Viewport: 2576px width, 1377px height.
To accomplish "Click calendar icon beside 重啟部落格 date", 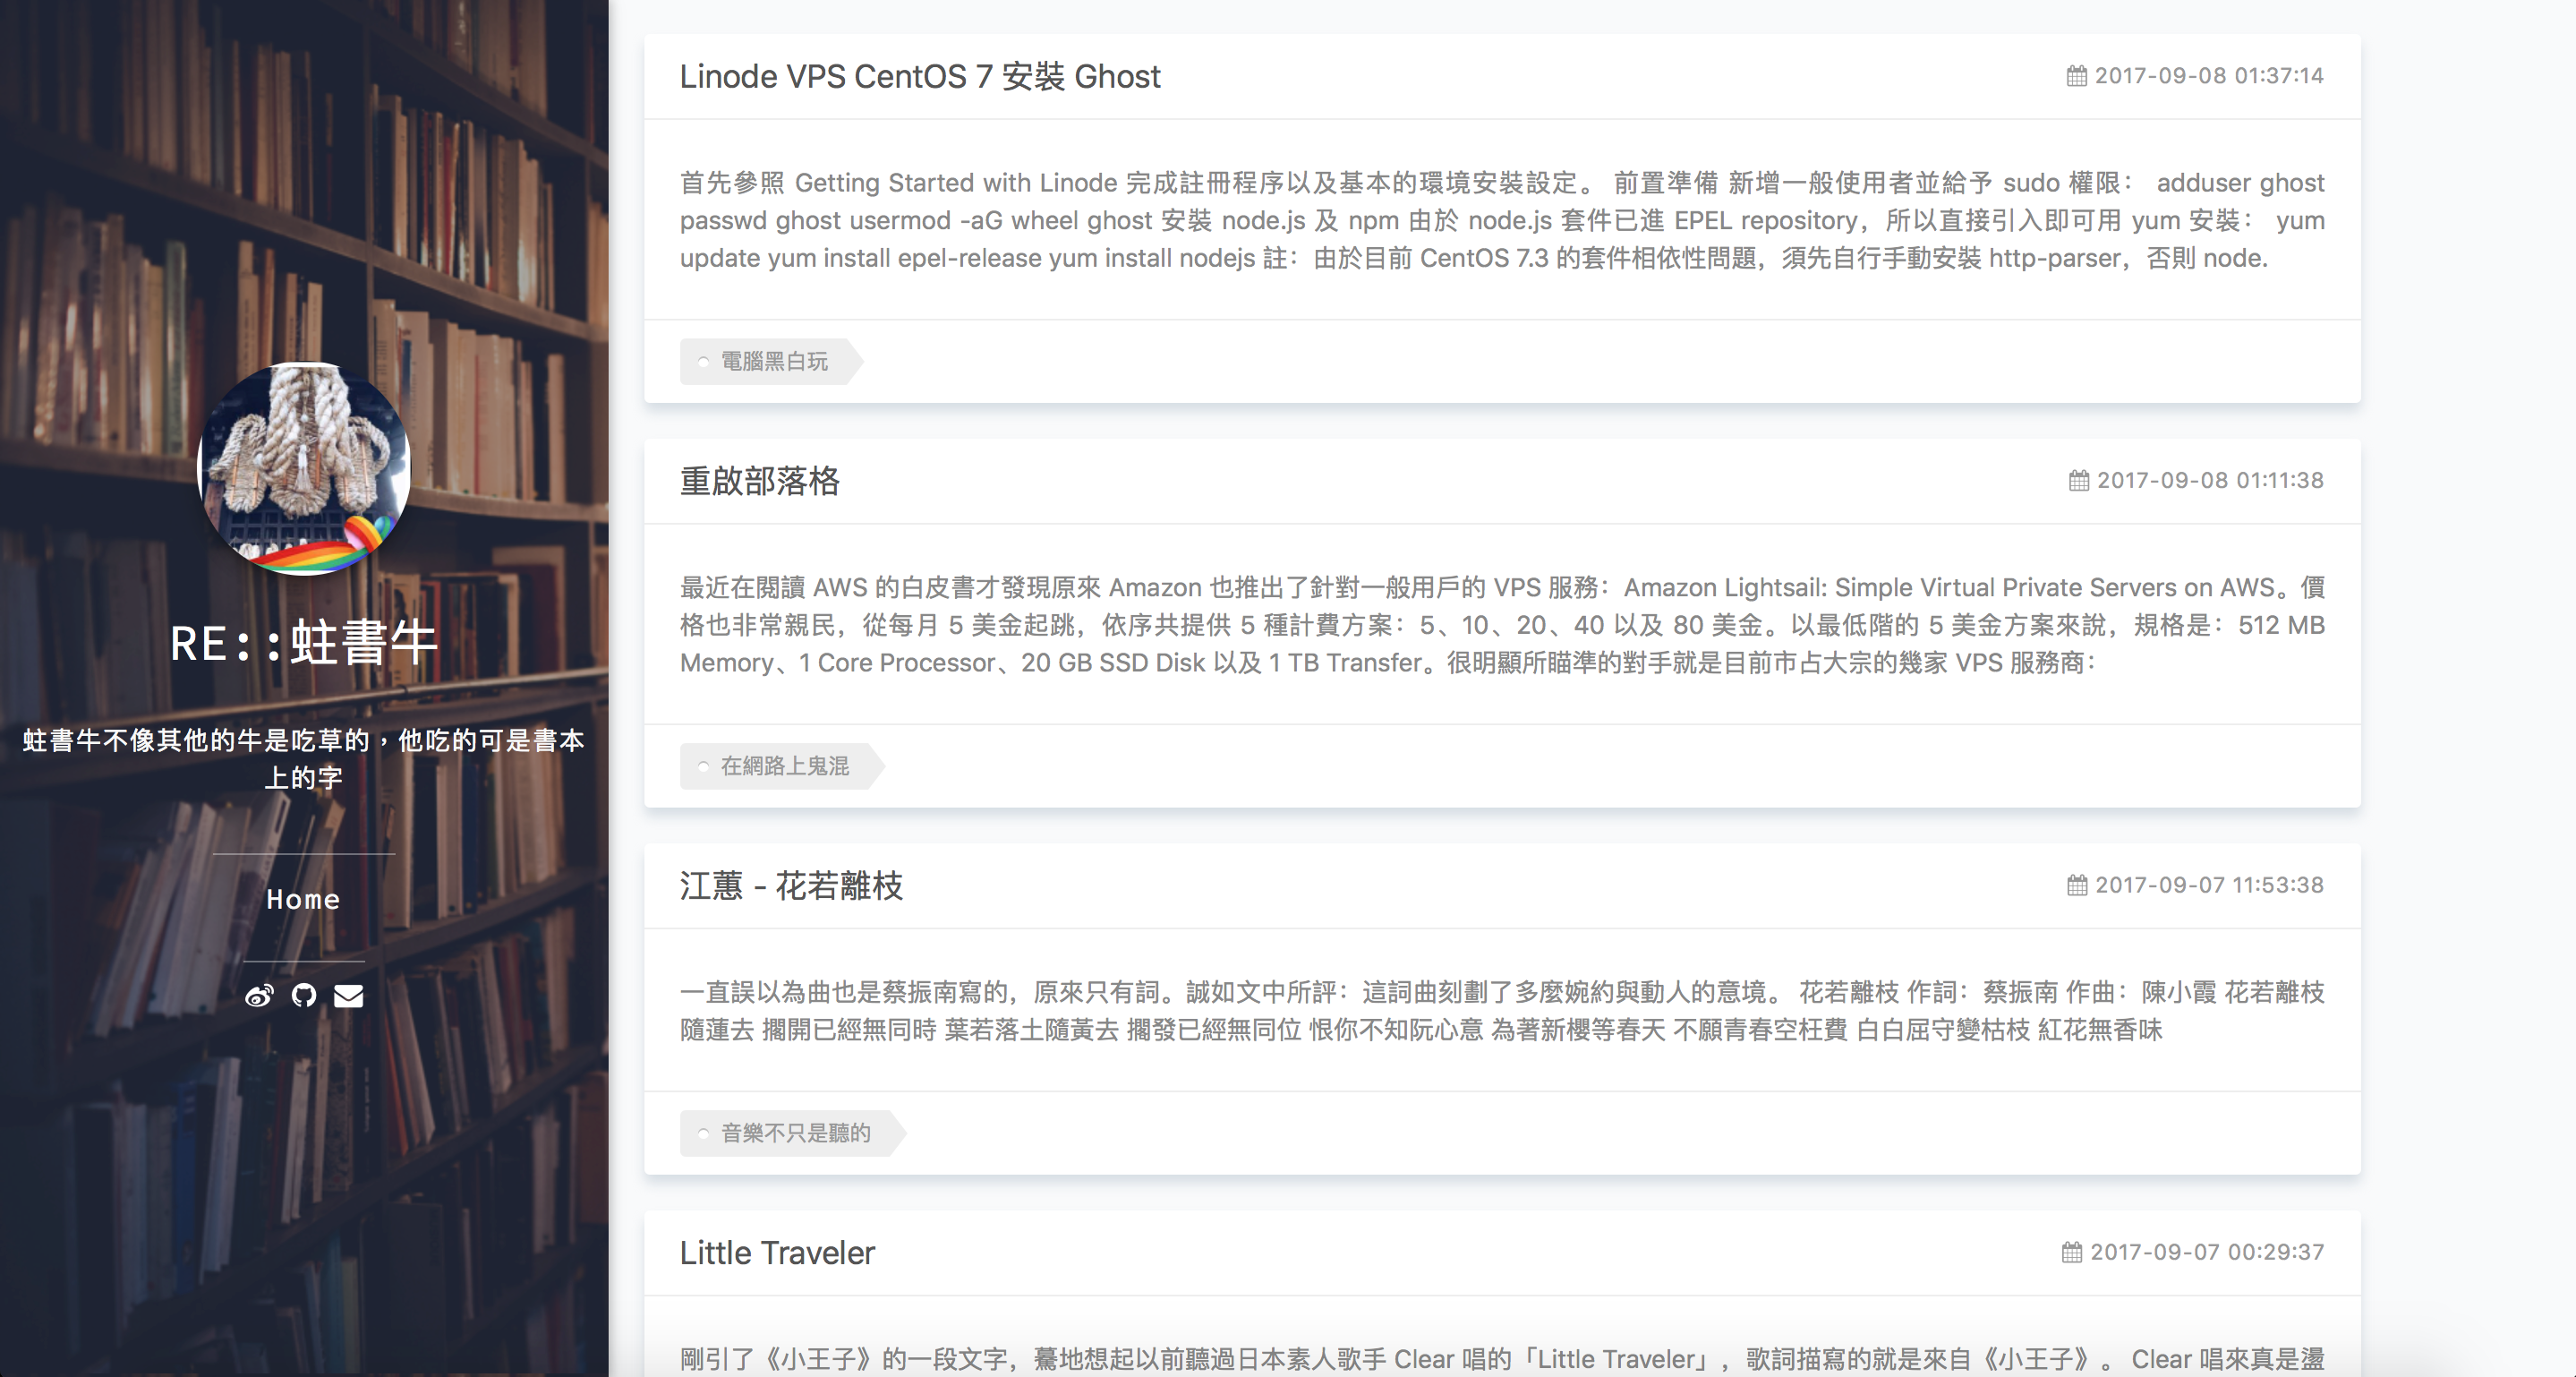I will [2079, 481].
